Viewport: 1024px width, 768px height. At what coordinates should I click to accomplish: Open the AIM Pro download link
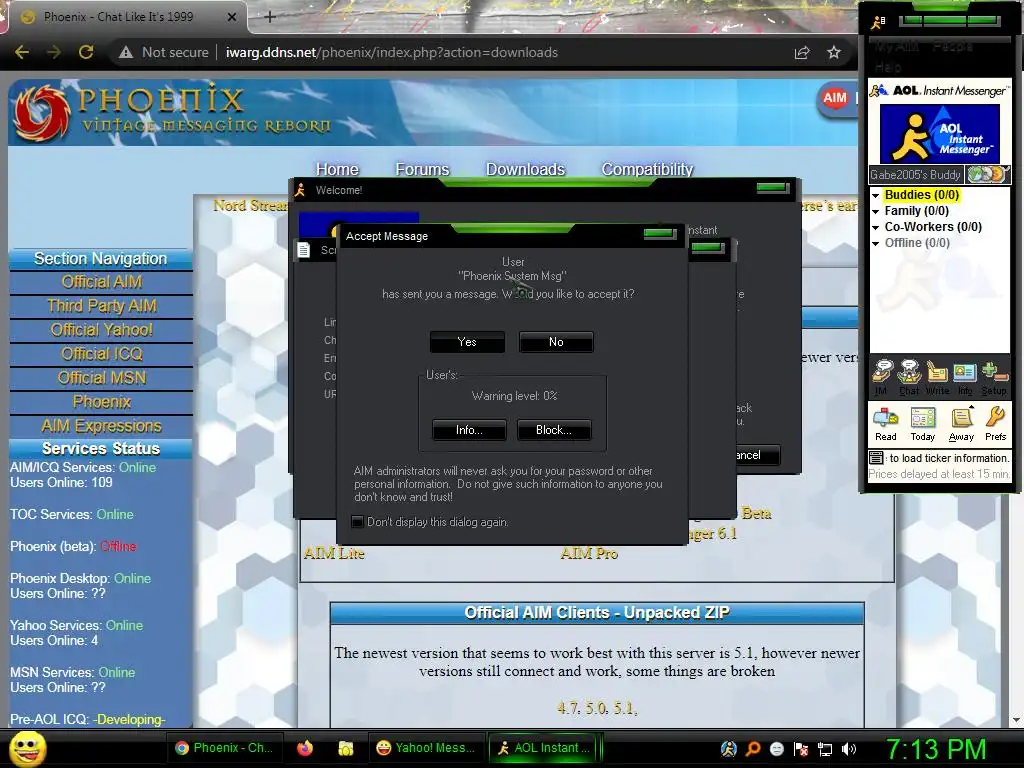589,553
